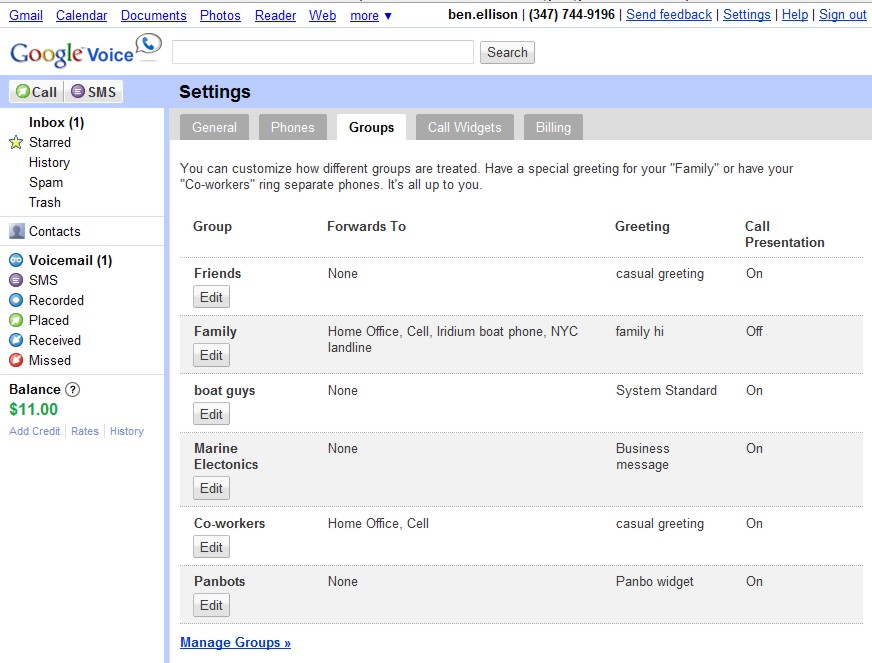This screenshot has height=663, width=872.
Task: Switch to the Phones tab
Action: [x=293, y=127]
